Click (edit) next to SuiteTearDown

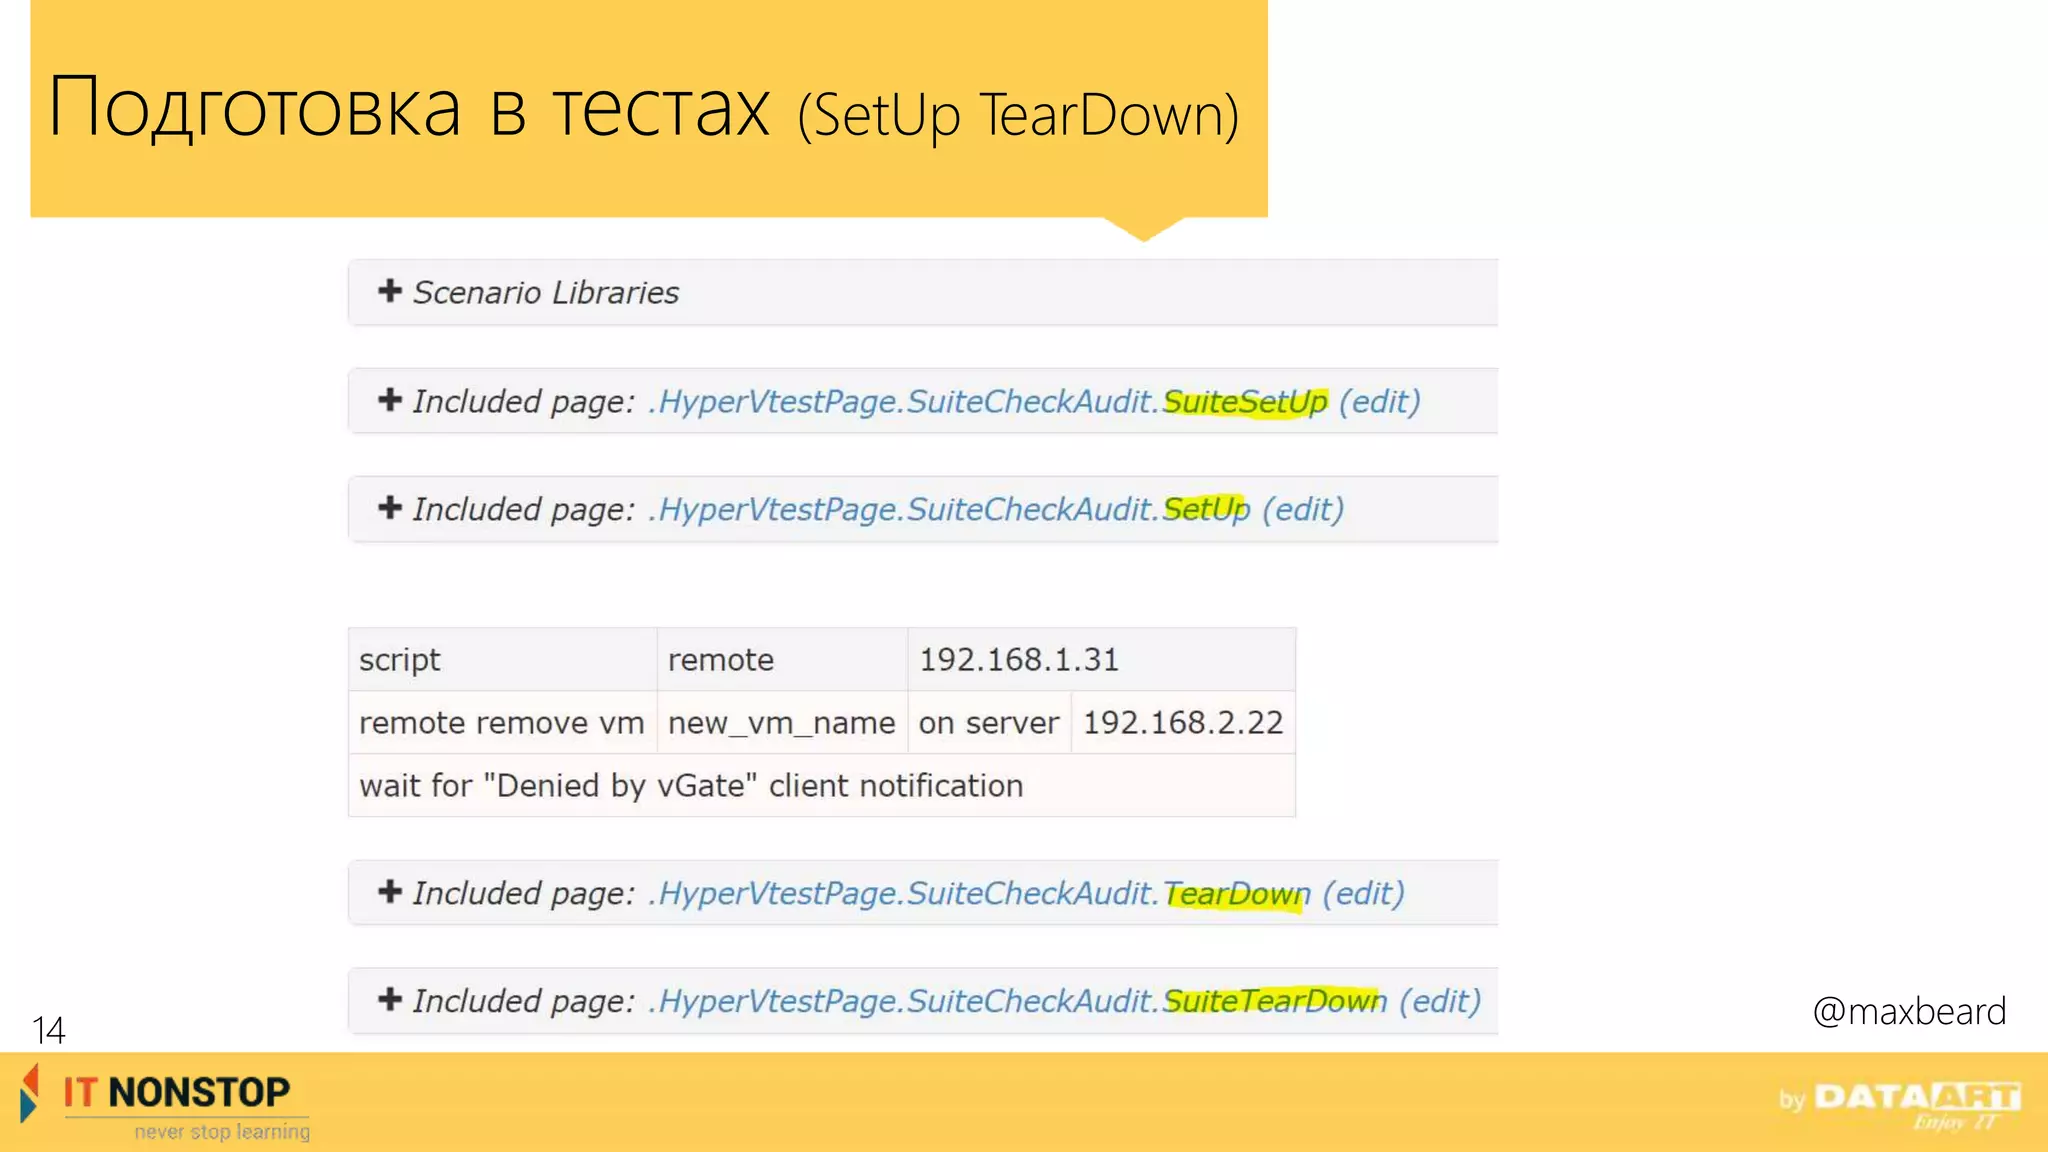(x=1440, y=1001)
